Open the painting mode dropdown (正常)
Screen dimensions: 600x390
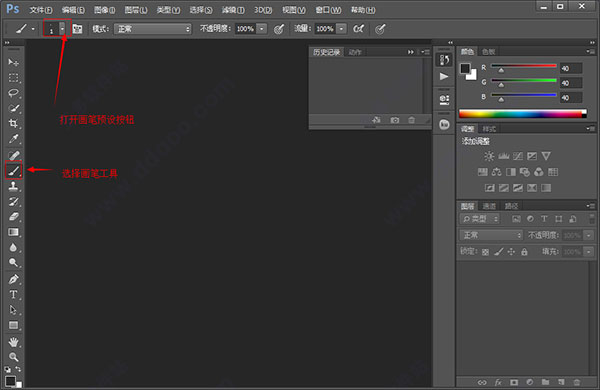click(x=152, y=29)
